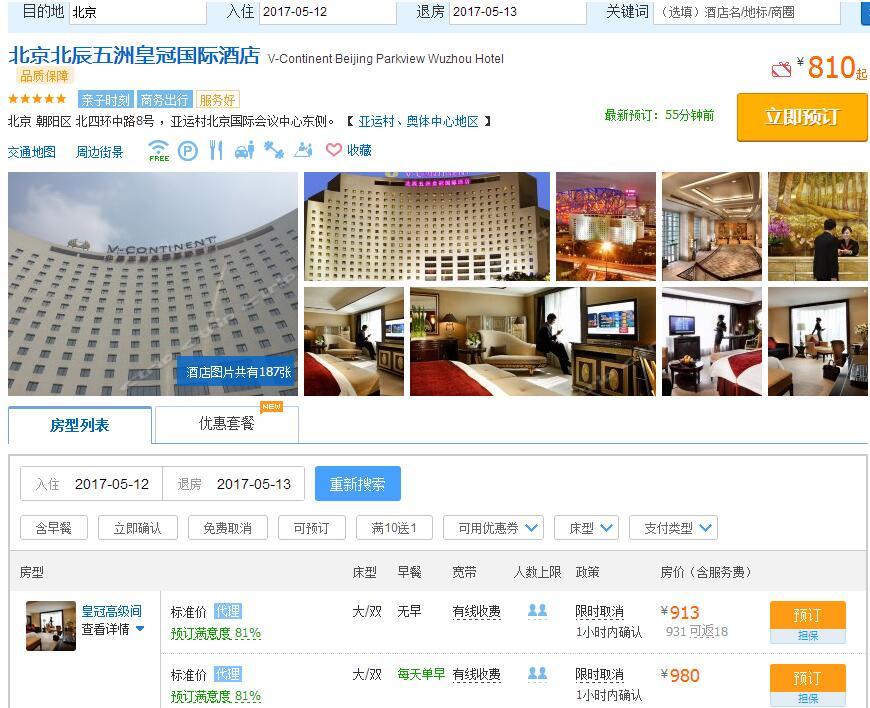Viewport: 870px width, 708px height.
Task: Open the 周边街景 street view link
Action: click(99, 152)
